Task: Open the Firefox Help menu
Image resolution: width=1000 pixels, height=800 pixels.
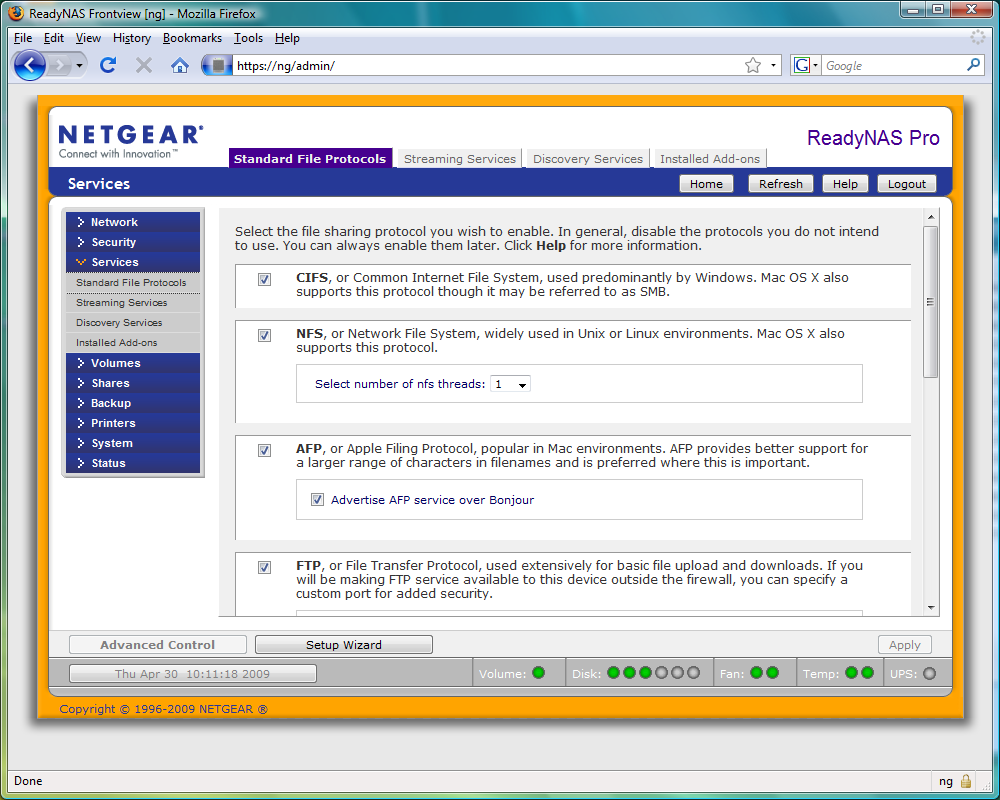Action: coord(287,38)
